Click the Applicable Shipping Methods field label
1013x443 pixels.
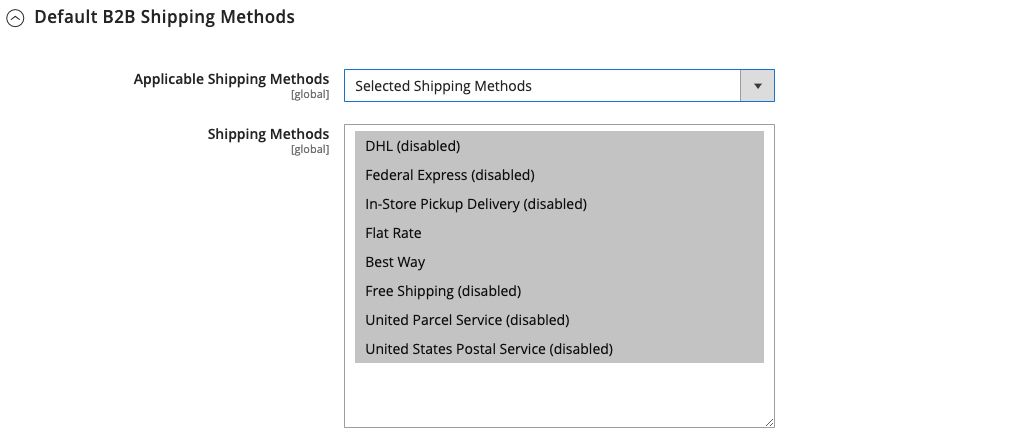[x=231, y=79]
